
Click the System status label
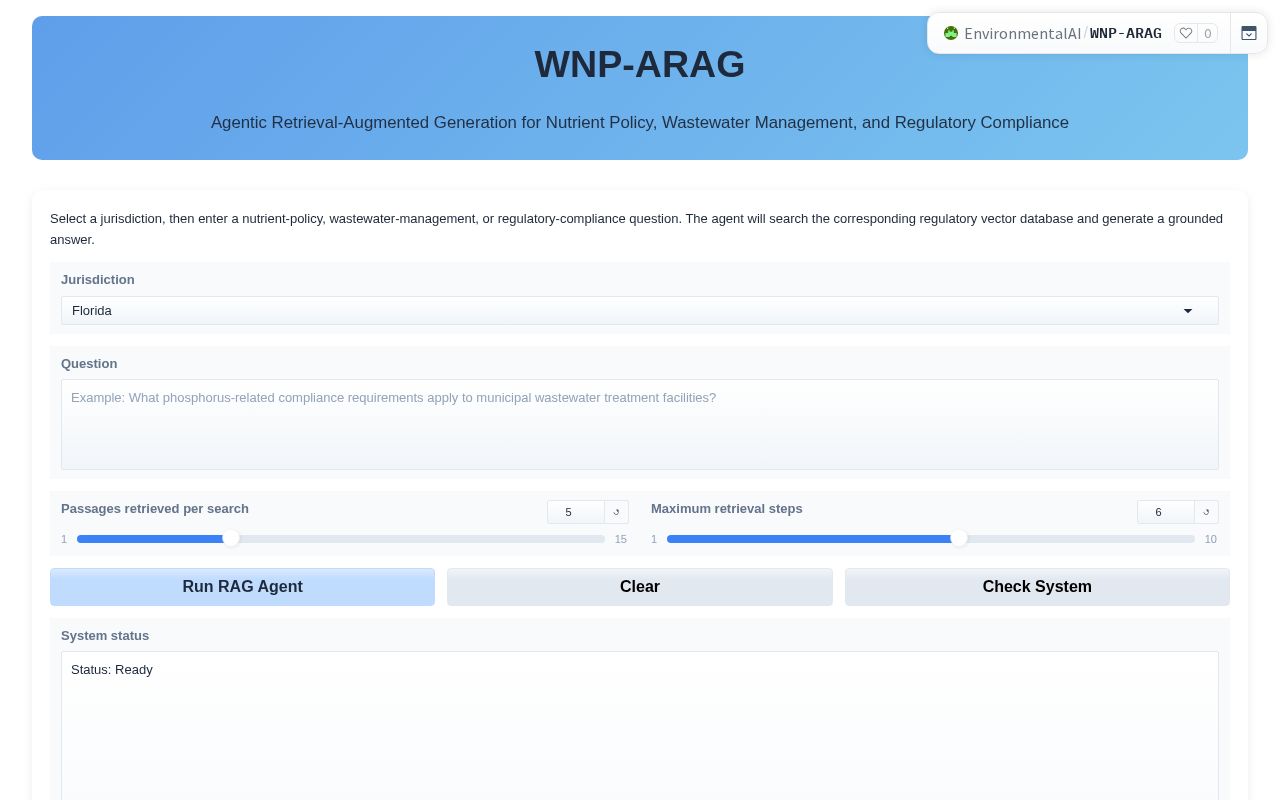(x=105, y=635)
